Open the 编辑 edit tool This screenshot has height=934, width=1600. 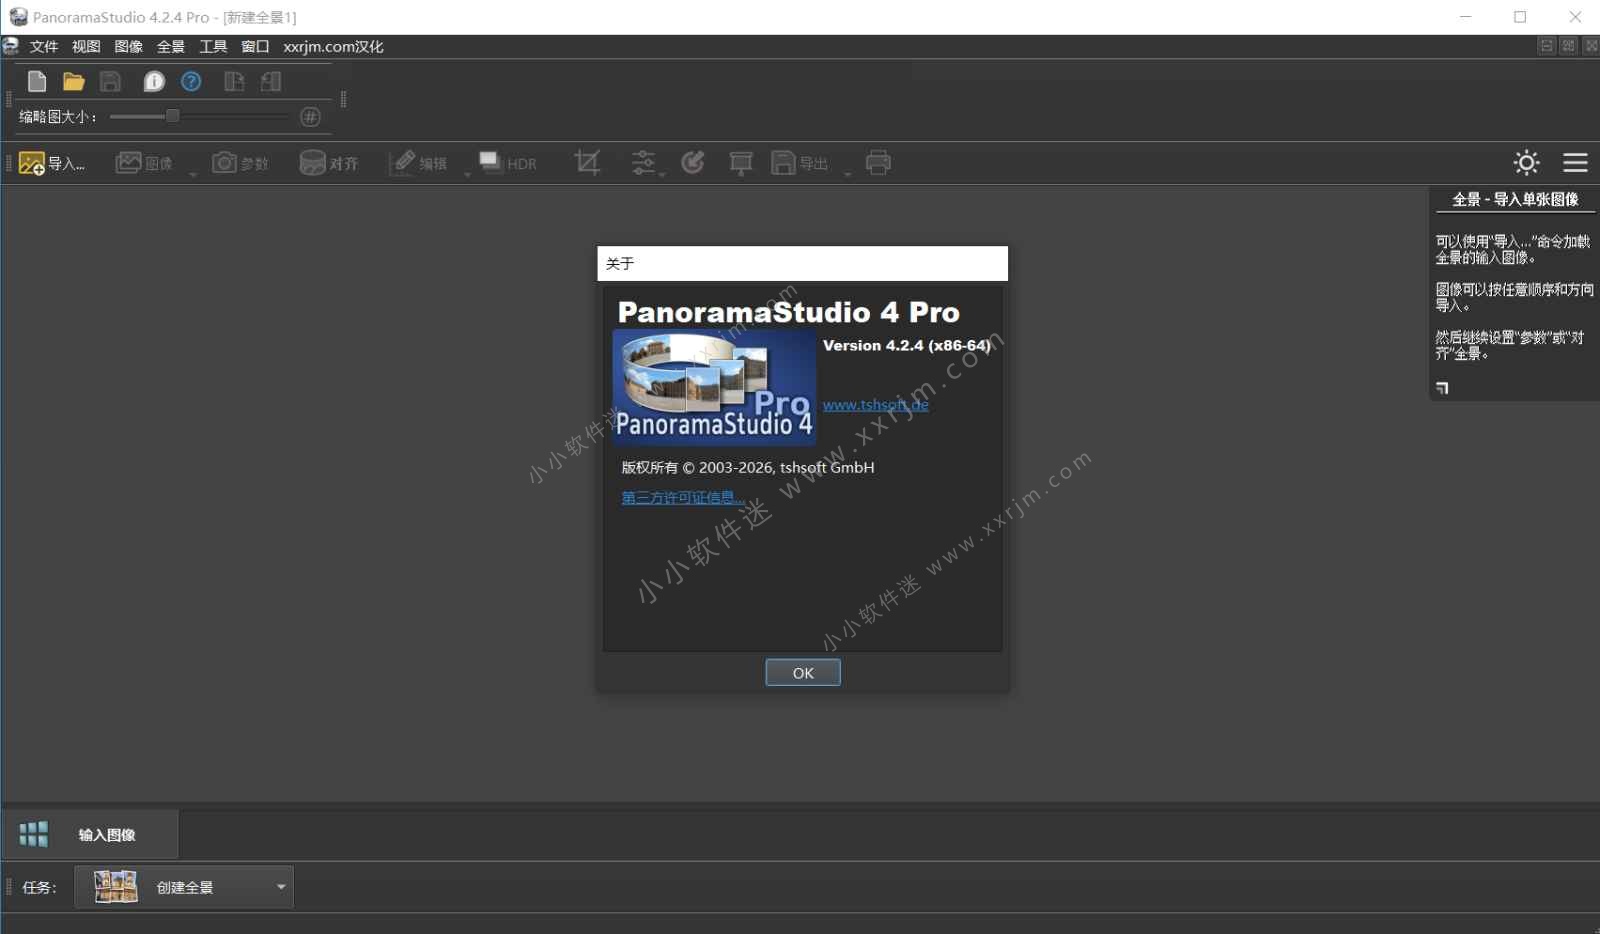tap(419, 163)
